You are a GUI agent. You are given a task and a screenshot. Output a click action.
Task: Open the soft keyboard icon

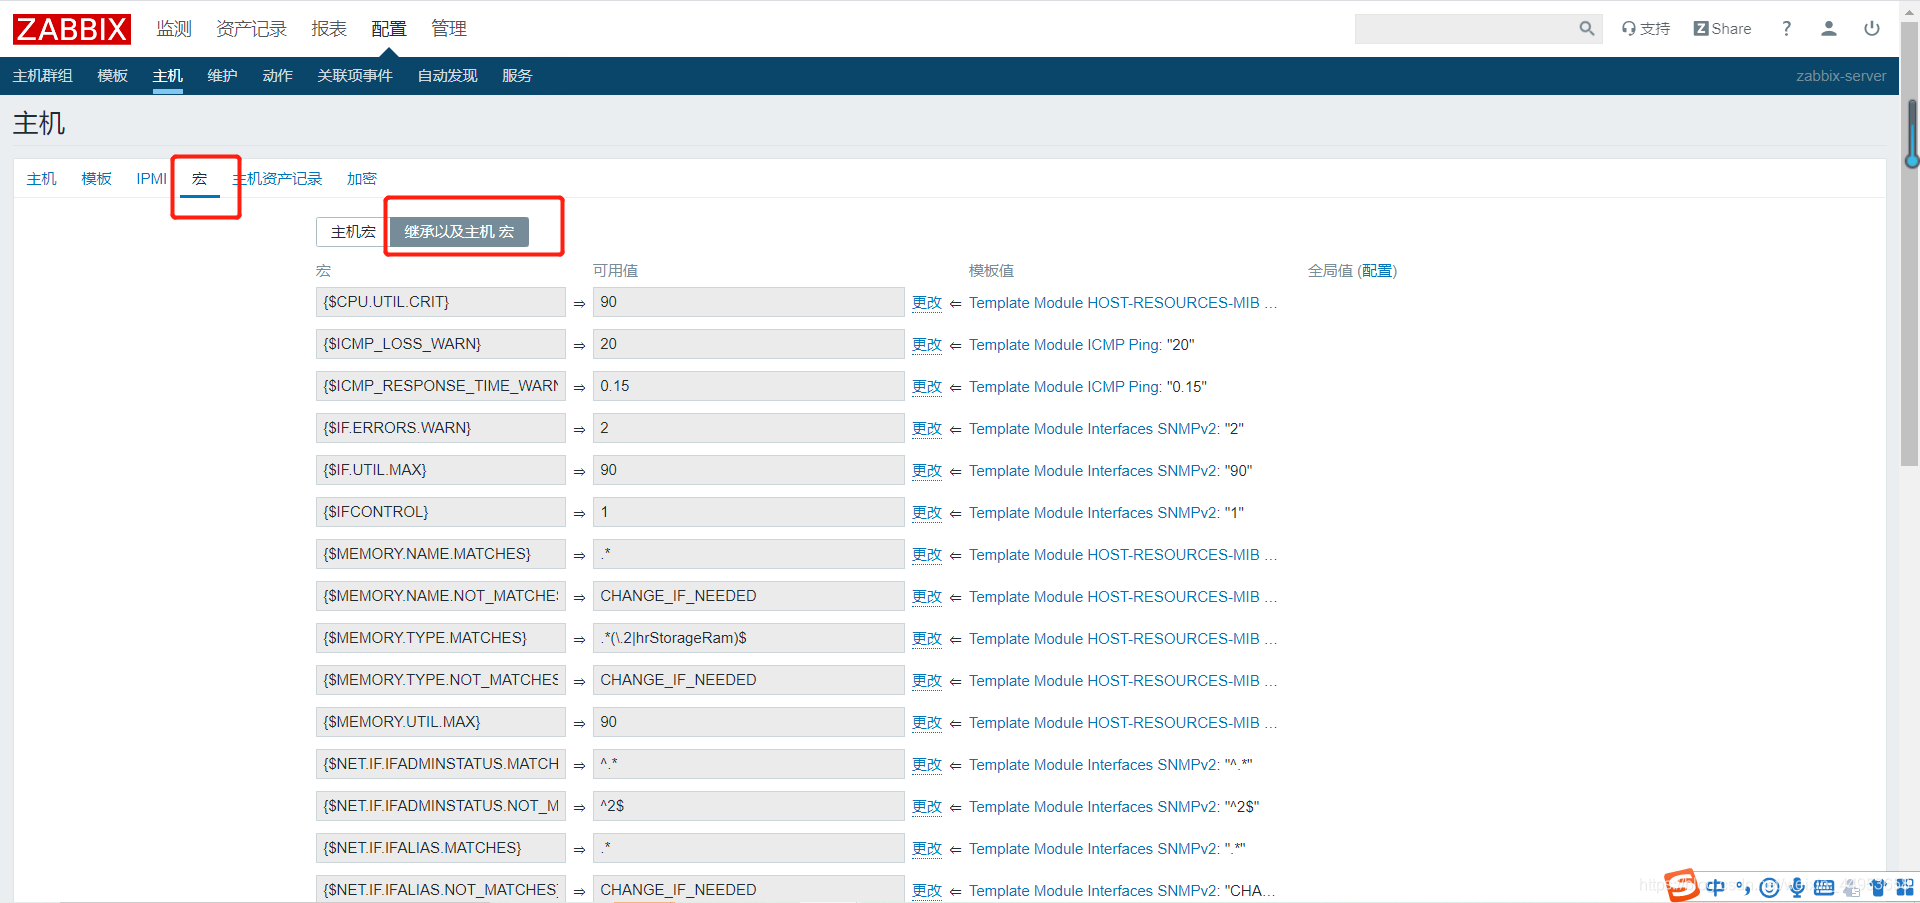point(1824,887)
